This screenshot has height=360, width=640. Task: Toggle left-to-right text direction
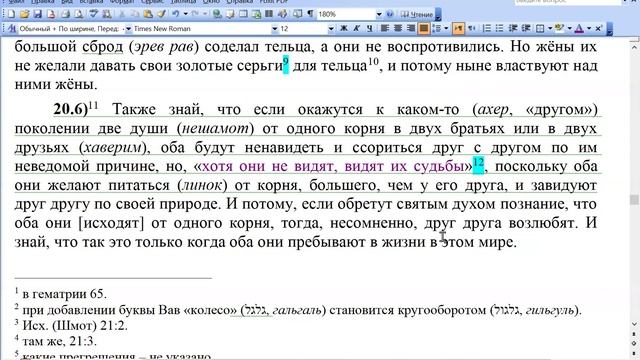tap(458, 28)
